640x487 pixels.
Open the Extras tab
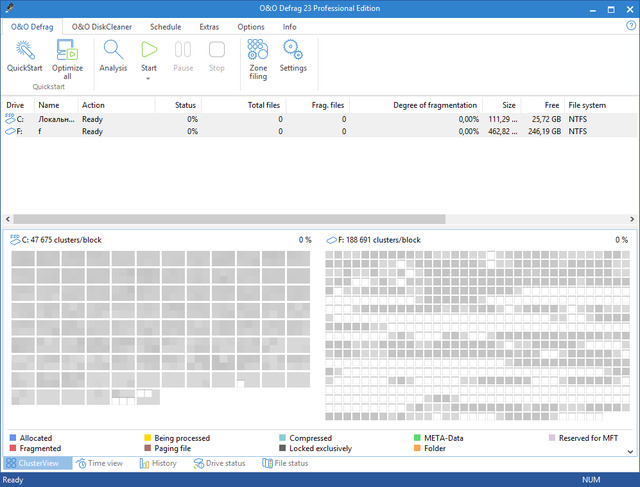click(x=209, y=27)
